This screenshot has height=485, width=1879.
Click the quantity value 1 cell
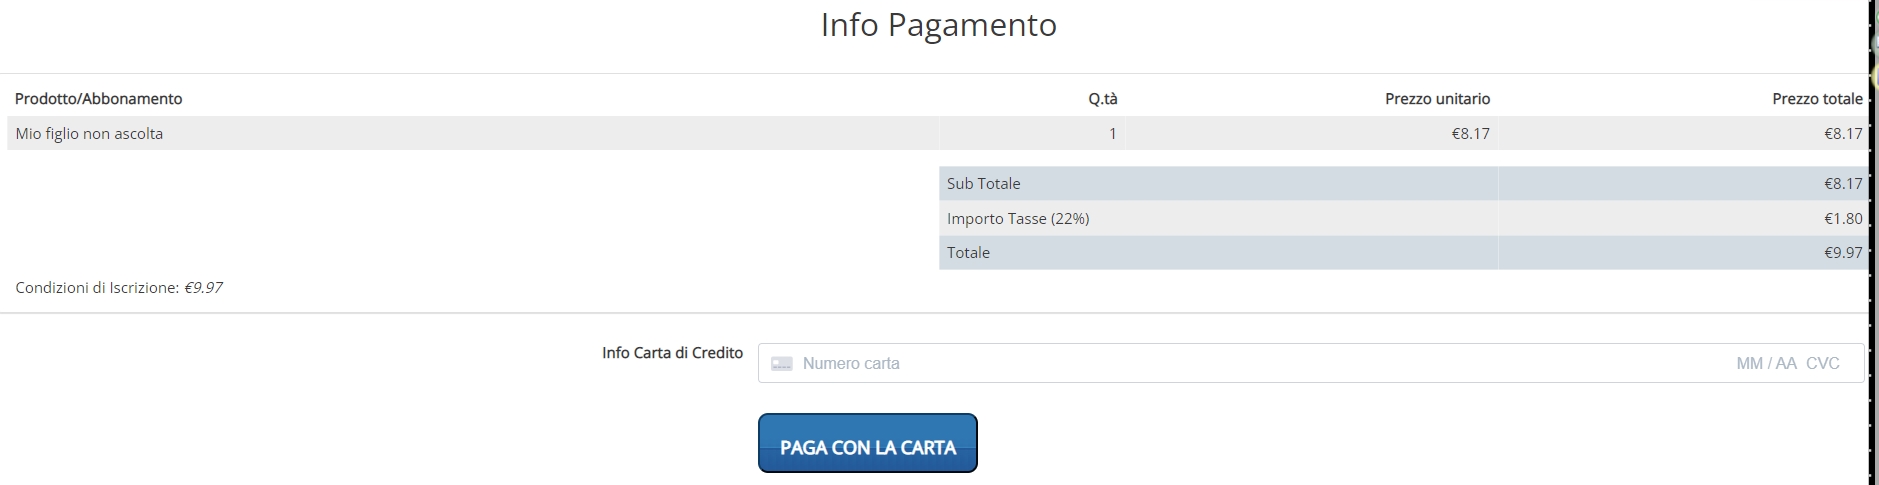(1112, 134)
